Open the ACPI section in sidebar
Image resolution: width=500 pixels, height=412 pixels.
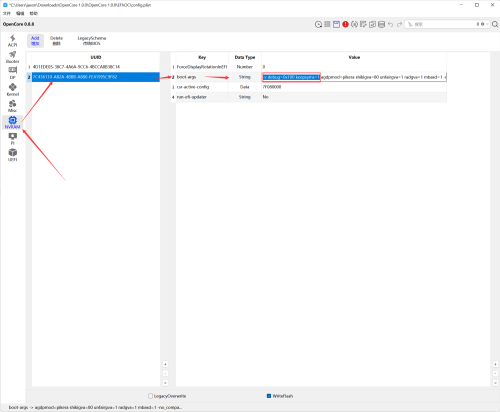(x=13, y=41)
